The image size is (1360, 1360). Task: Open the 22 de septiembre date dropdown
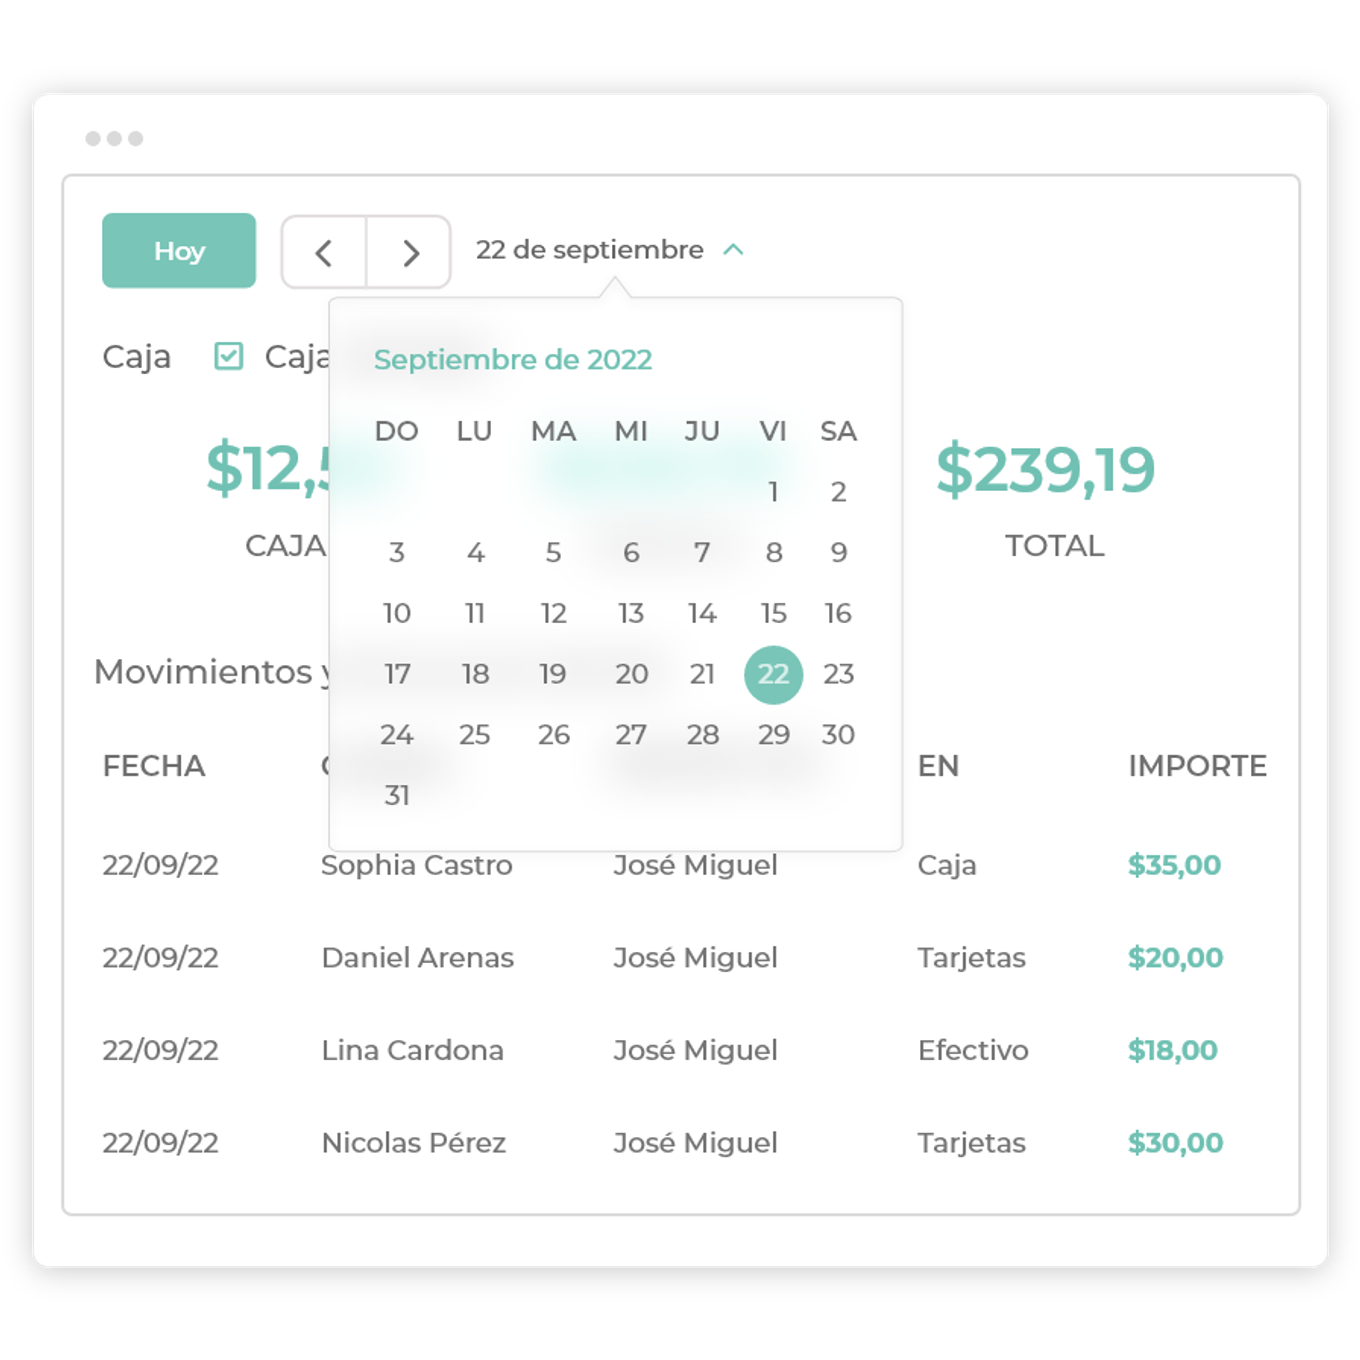589,250
